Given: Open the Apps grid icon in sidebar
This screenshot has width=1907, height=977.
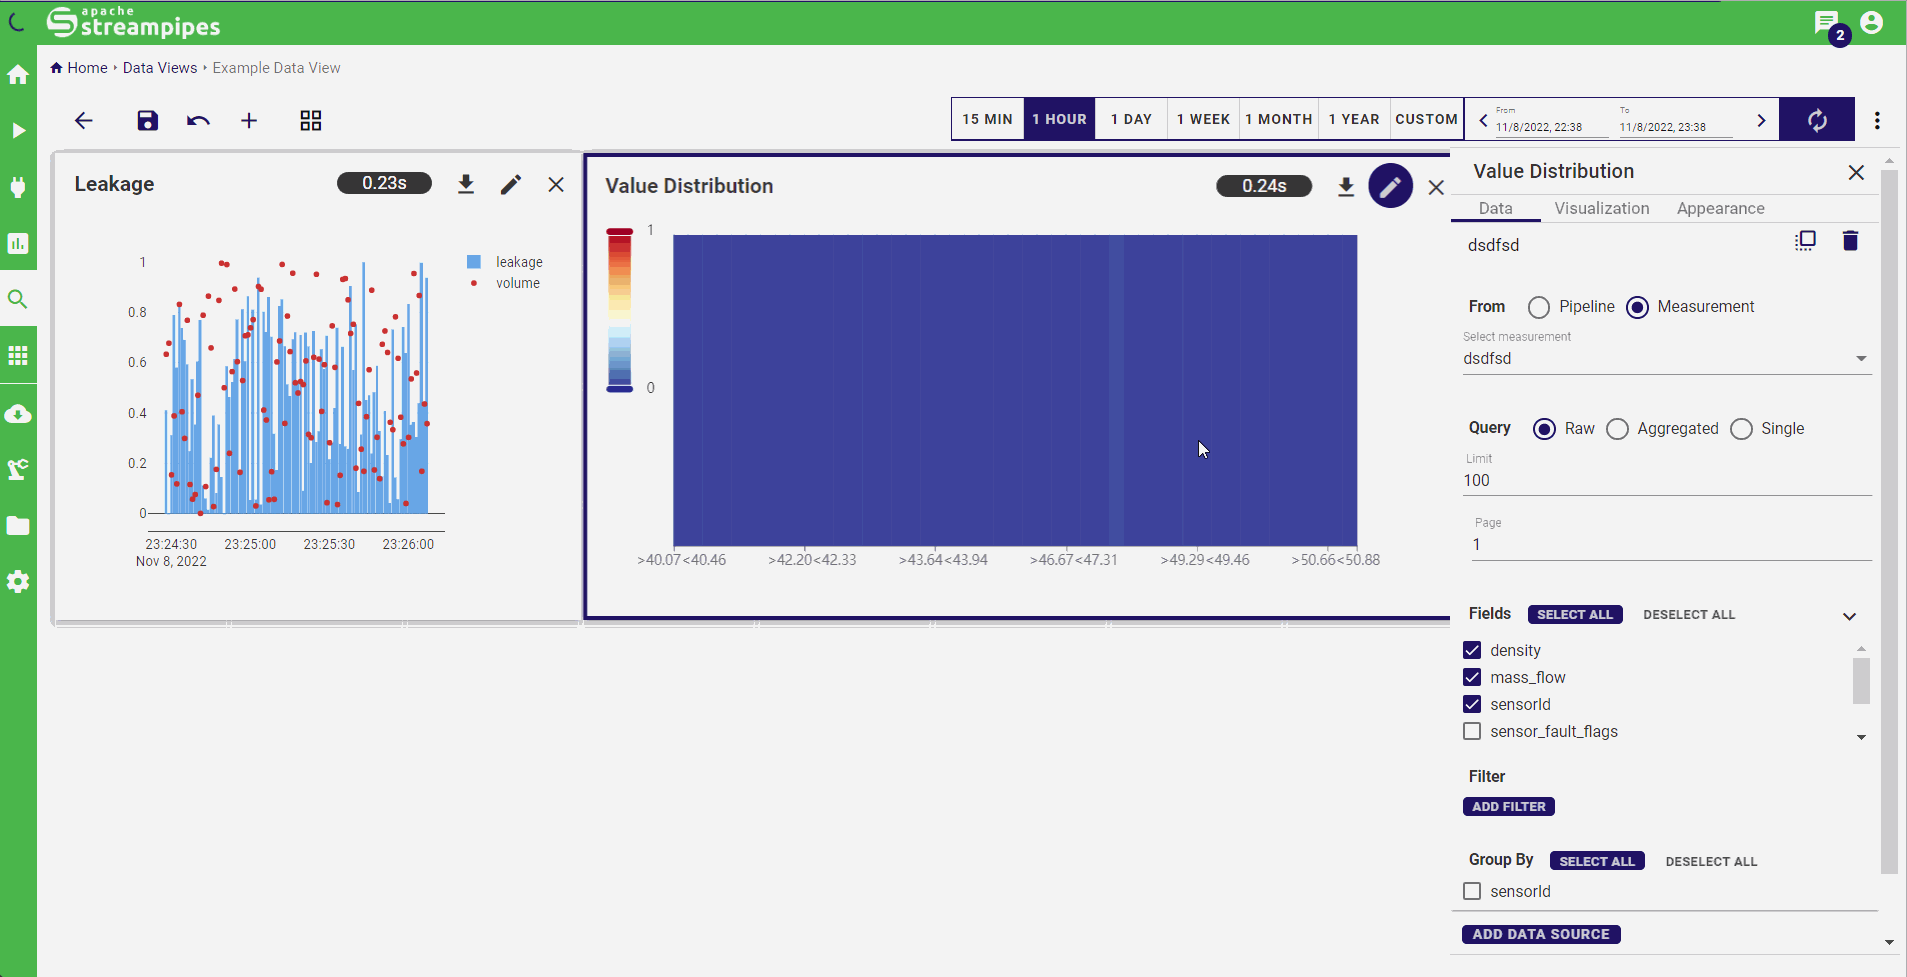Looking at the screenshot, I should pos(18,355).
